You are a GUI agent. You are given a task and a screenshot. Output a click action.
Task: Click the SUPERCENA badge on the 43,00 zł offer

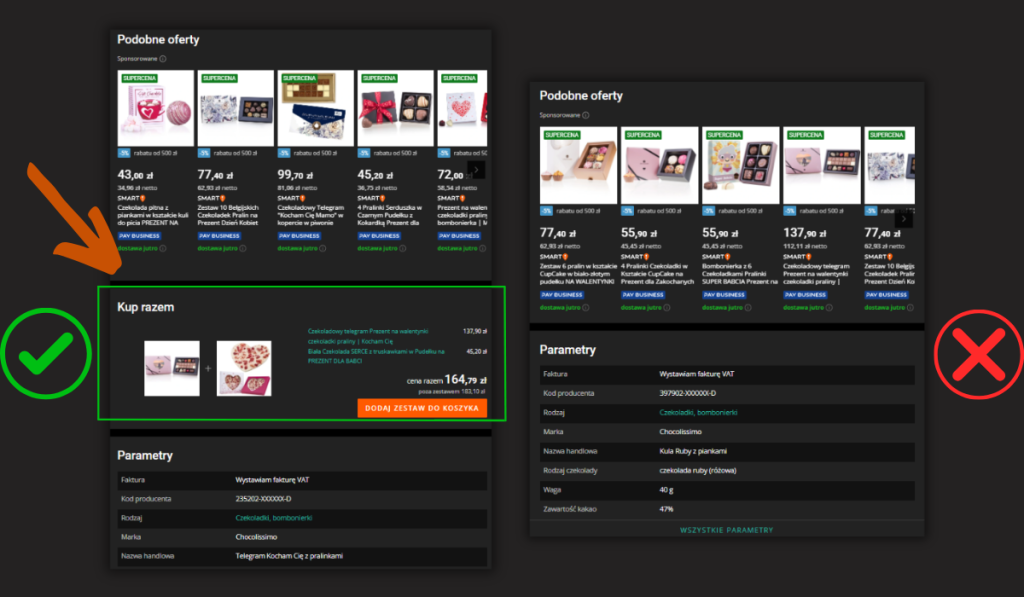(x=139, y=78)
